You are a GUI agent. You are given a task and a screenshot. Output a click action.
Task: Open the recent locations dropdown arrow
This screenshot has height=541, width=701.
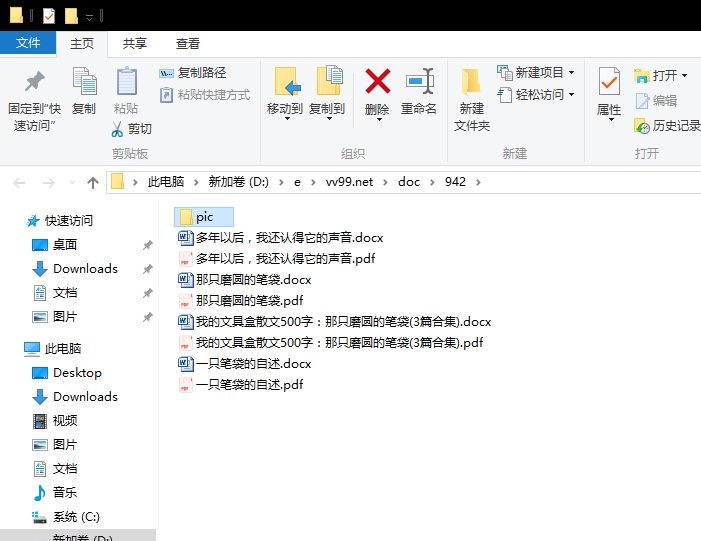pyautogui.click(x=72, y=182)
